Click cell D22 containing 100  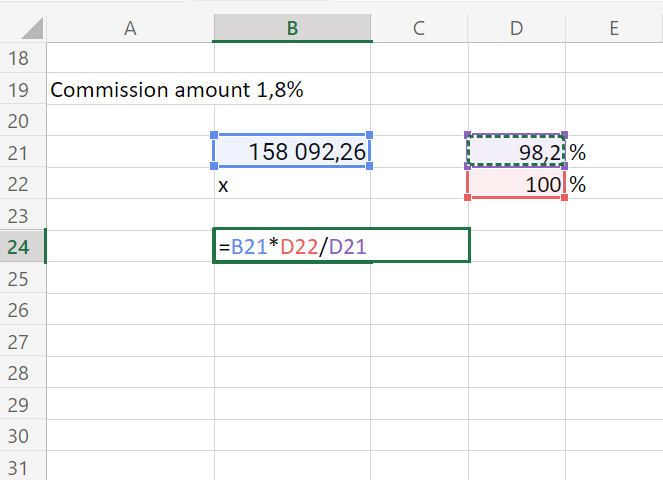click(516, 184)
